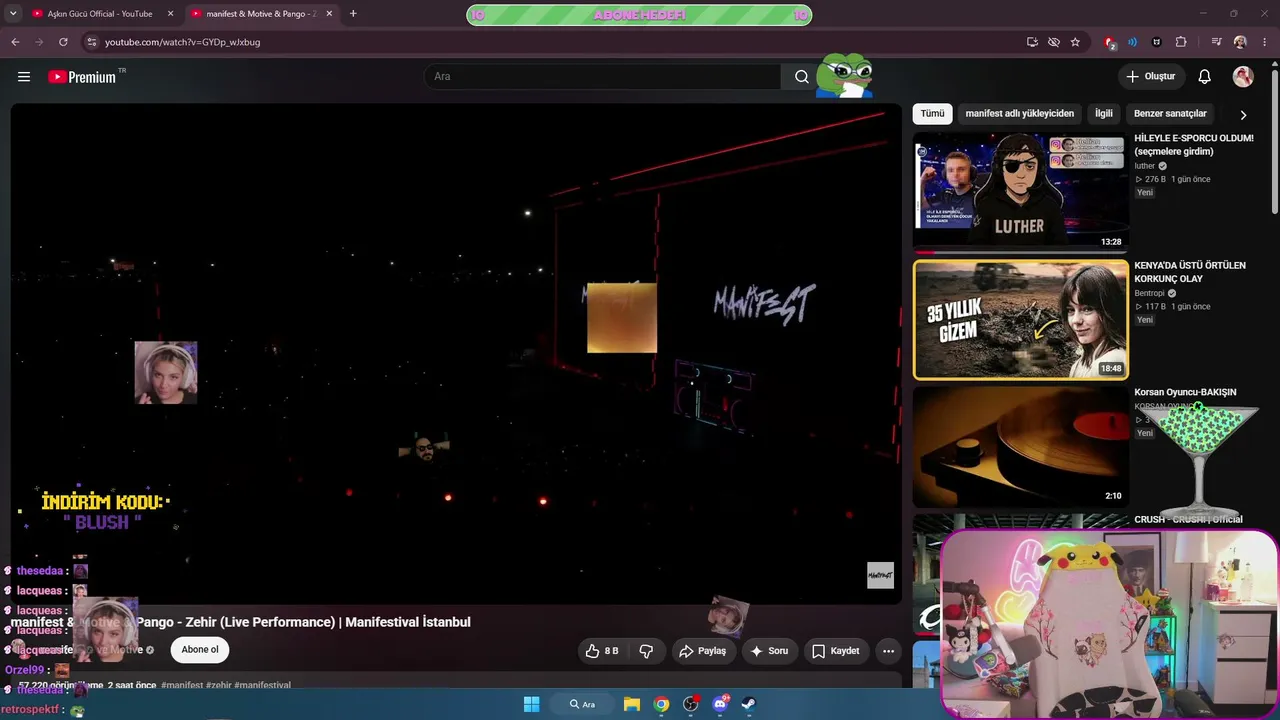
Task: Open the Chrome extensions puzzle menu
Action: [x=1181, y=42]
